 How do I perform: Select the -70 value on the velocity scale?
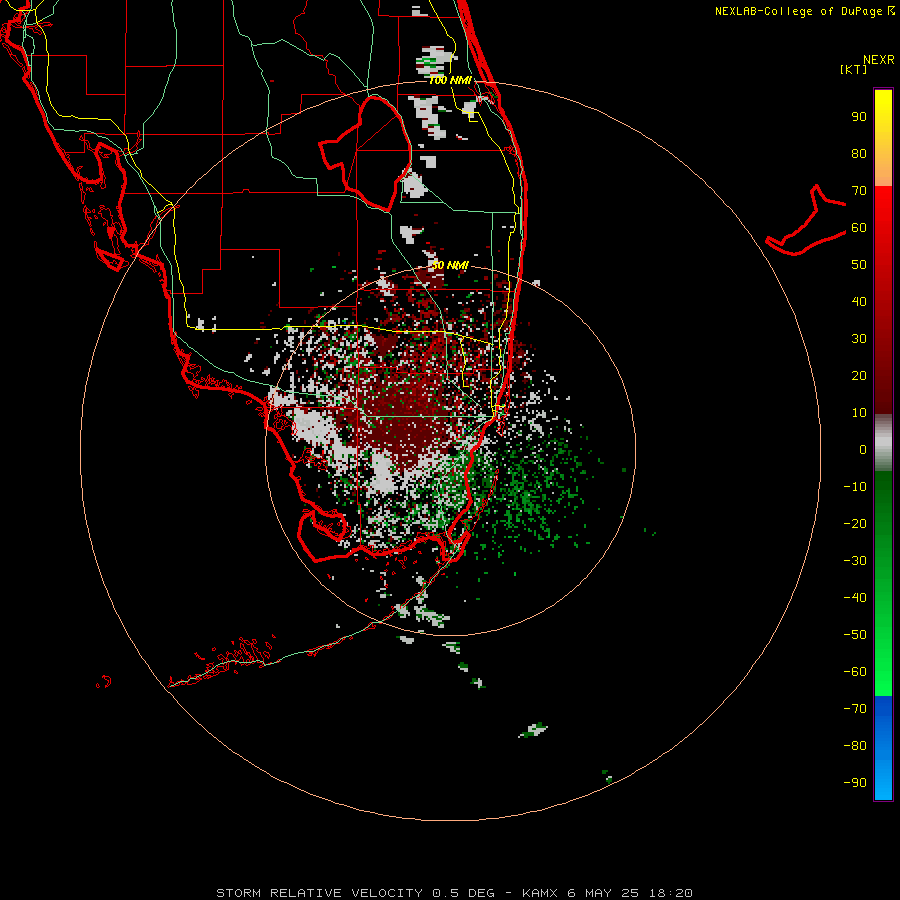(855, 709)
